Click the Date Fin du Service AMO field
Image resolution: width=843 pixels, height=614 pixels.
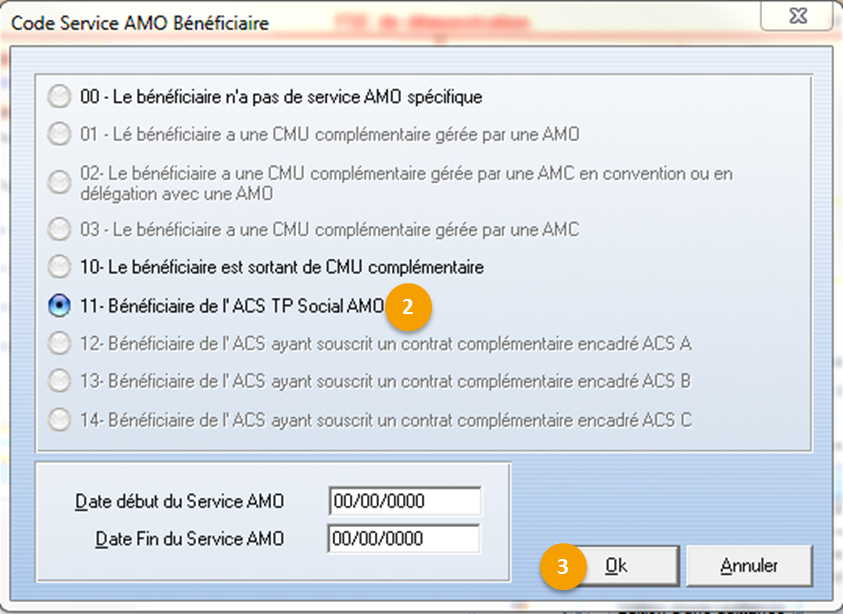pos(404,539)
